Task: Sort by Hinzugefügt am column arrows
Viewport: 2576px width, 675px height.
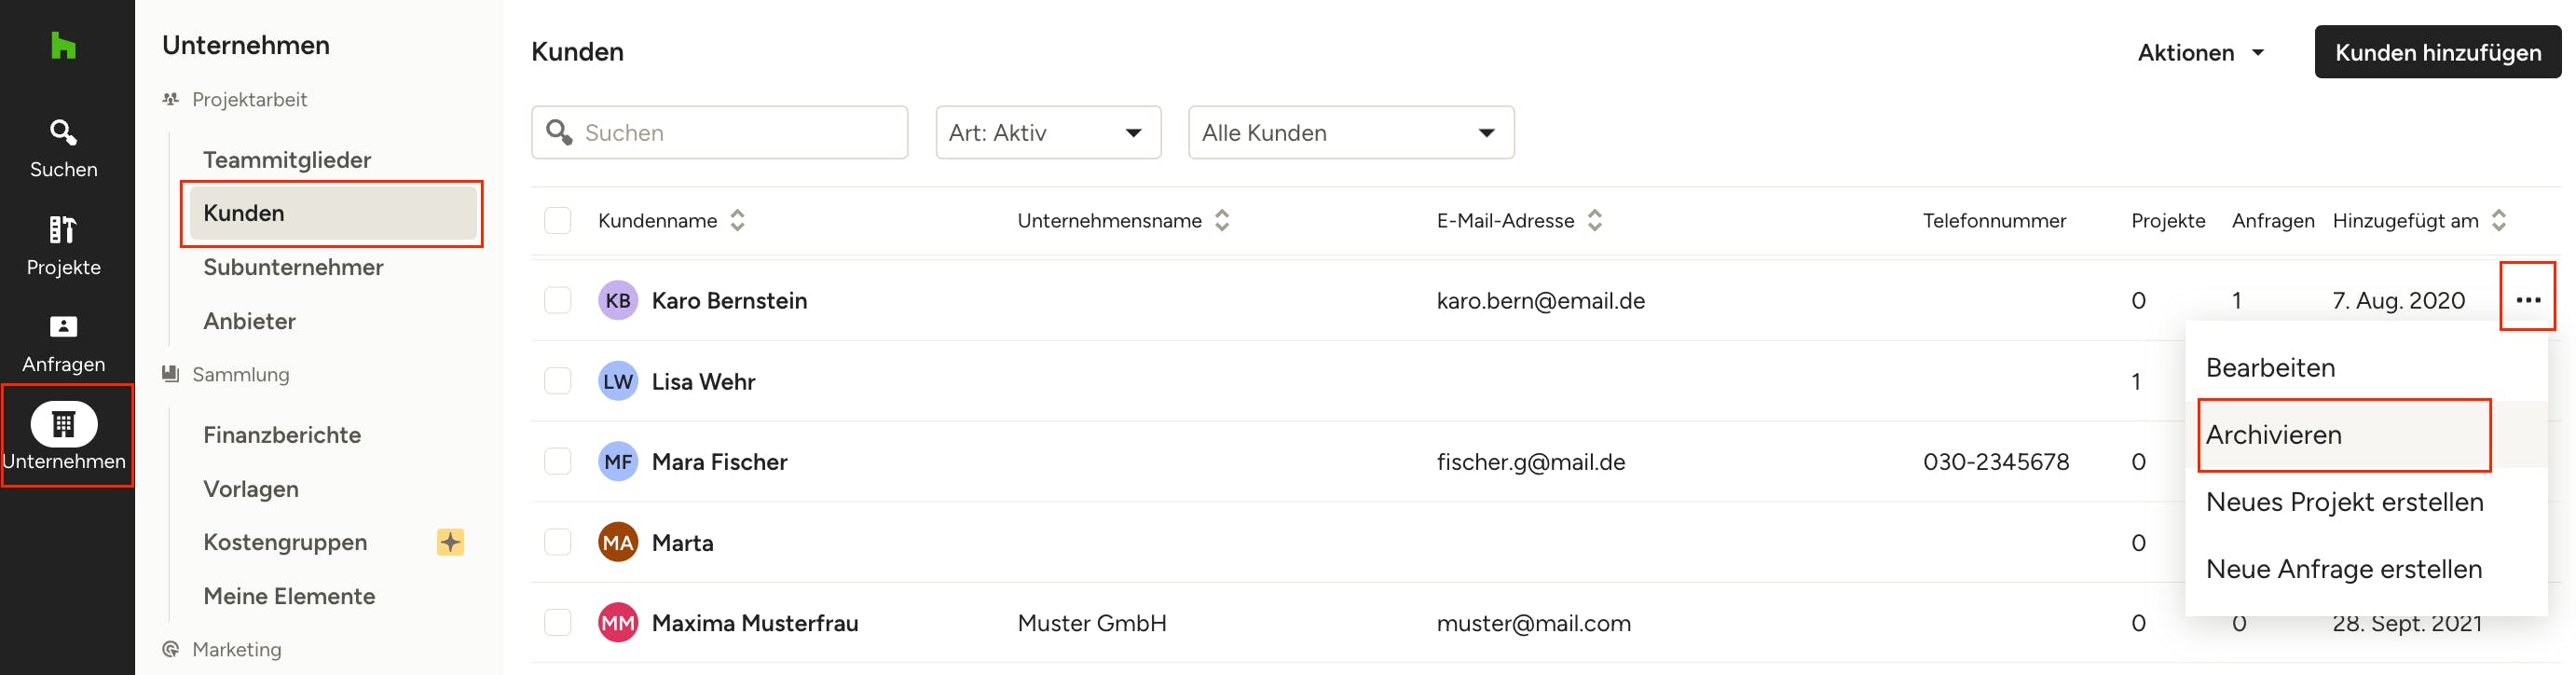Action: pos(2498,220)
